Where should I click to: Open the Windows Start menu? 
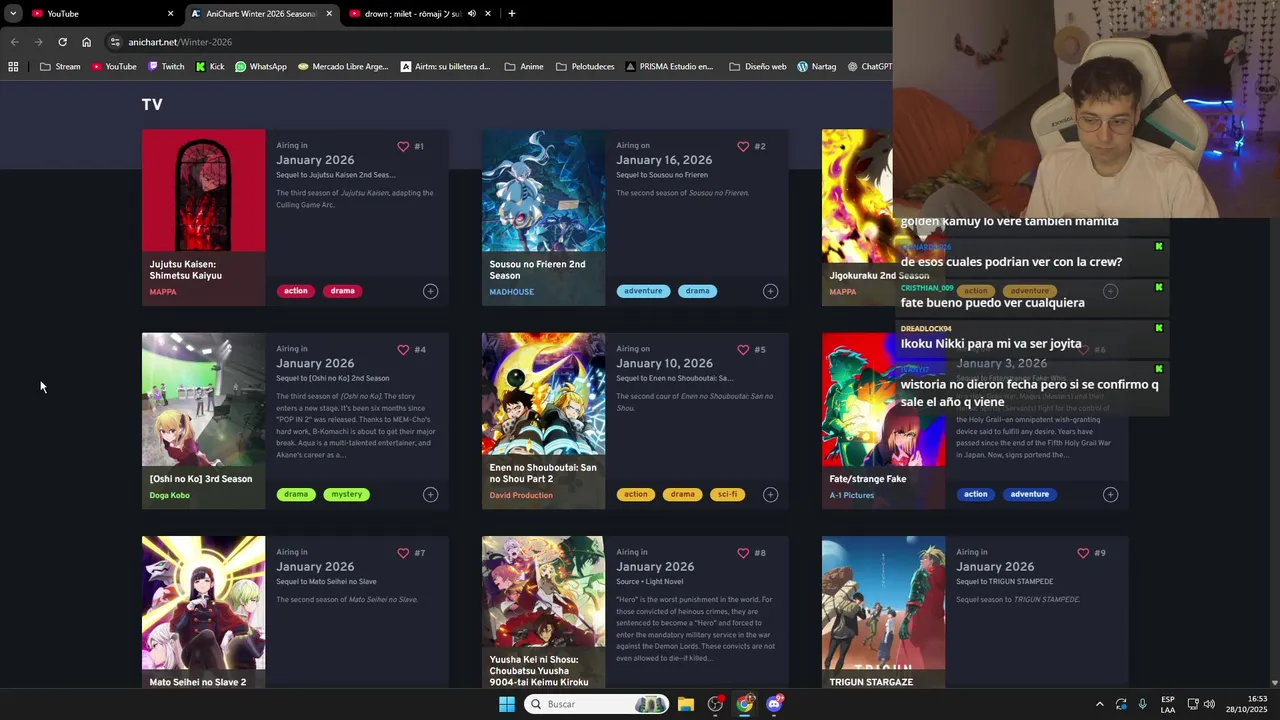point(507,704)
